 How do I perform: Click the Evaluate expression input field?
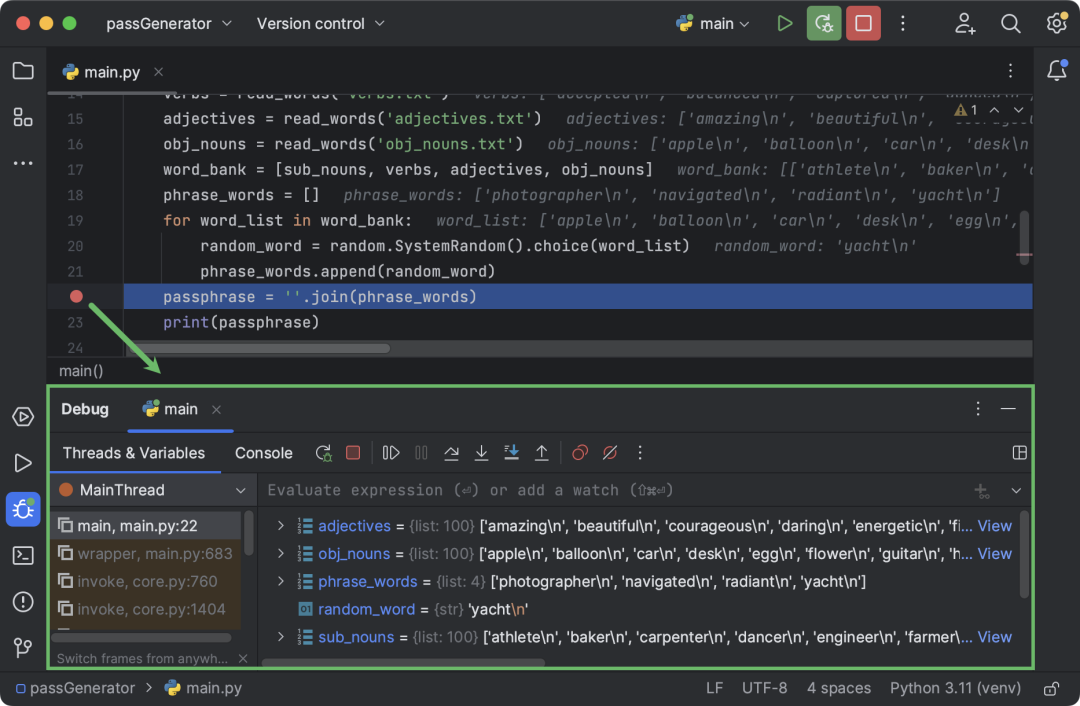point(613,490)
